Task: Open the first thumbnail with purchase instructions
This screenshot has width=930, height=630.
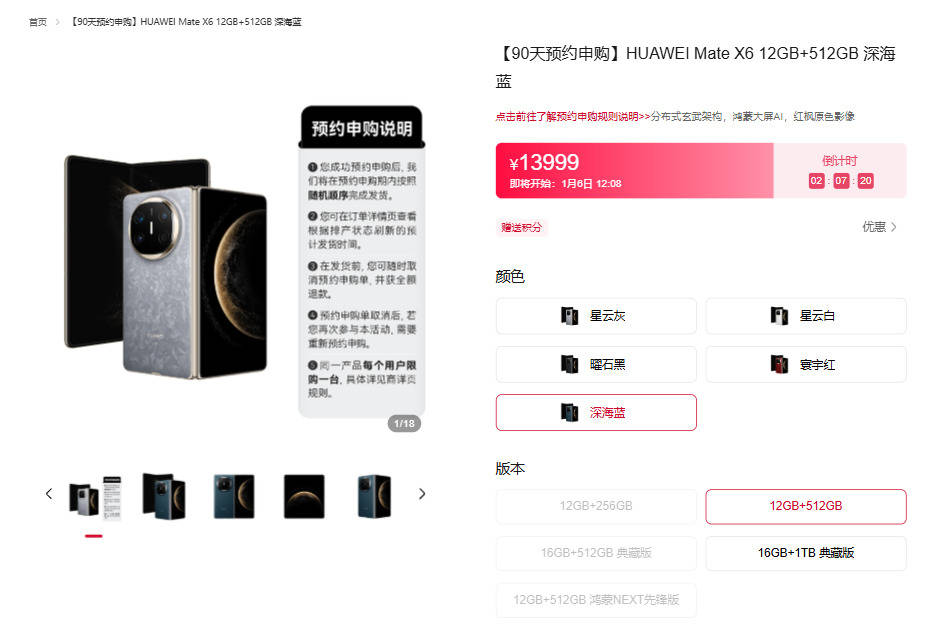Action: pos(94,497)
